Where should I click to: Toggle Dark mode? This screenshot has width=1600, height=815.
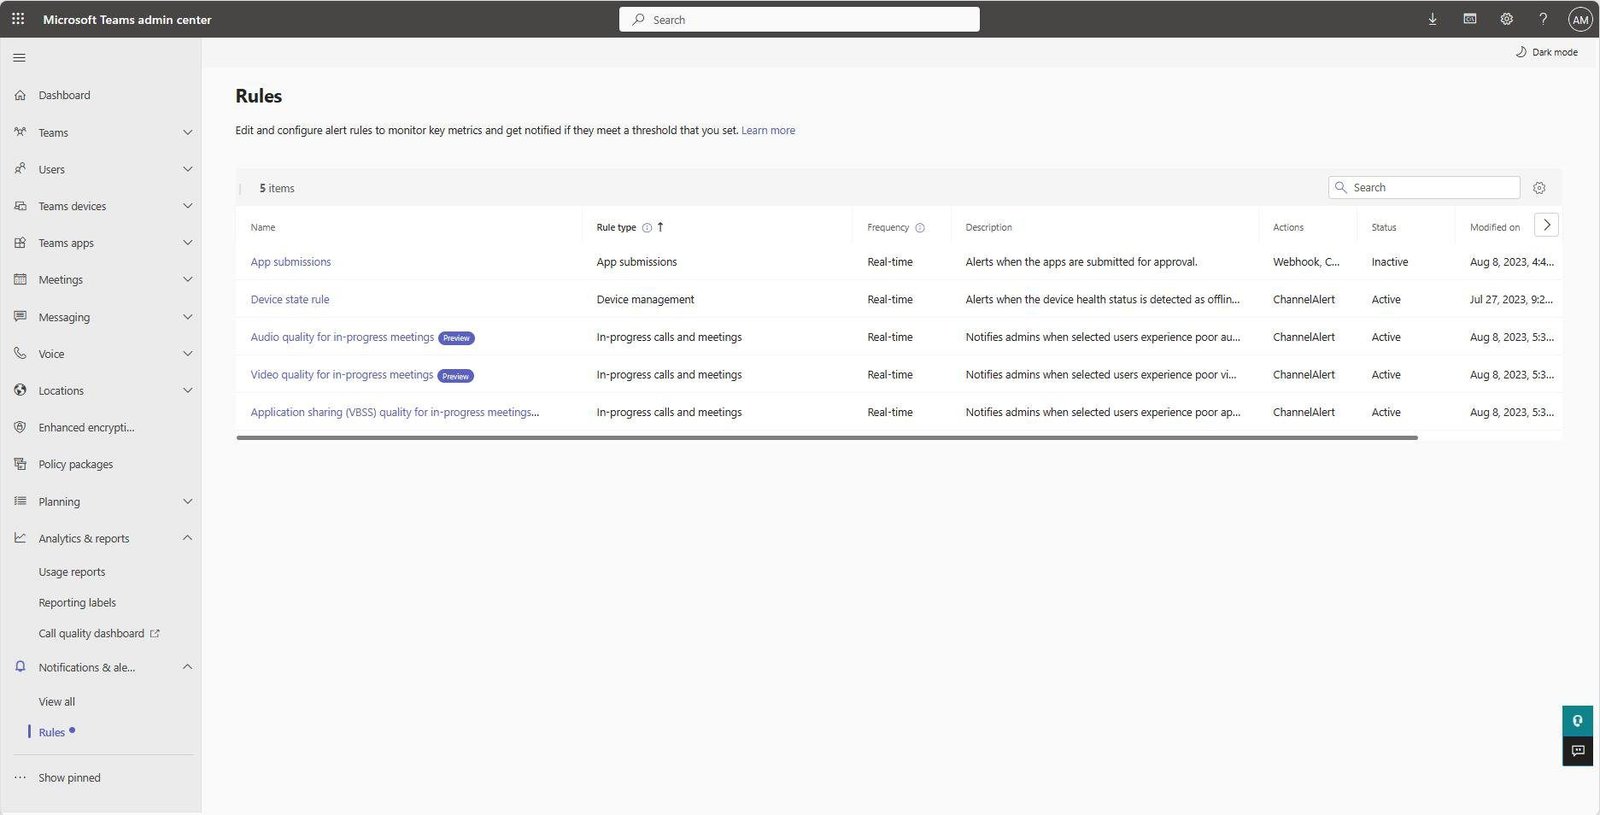[1546, 52]
